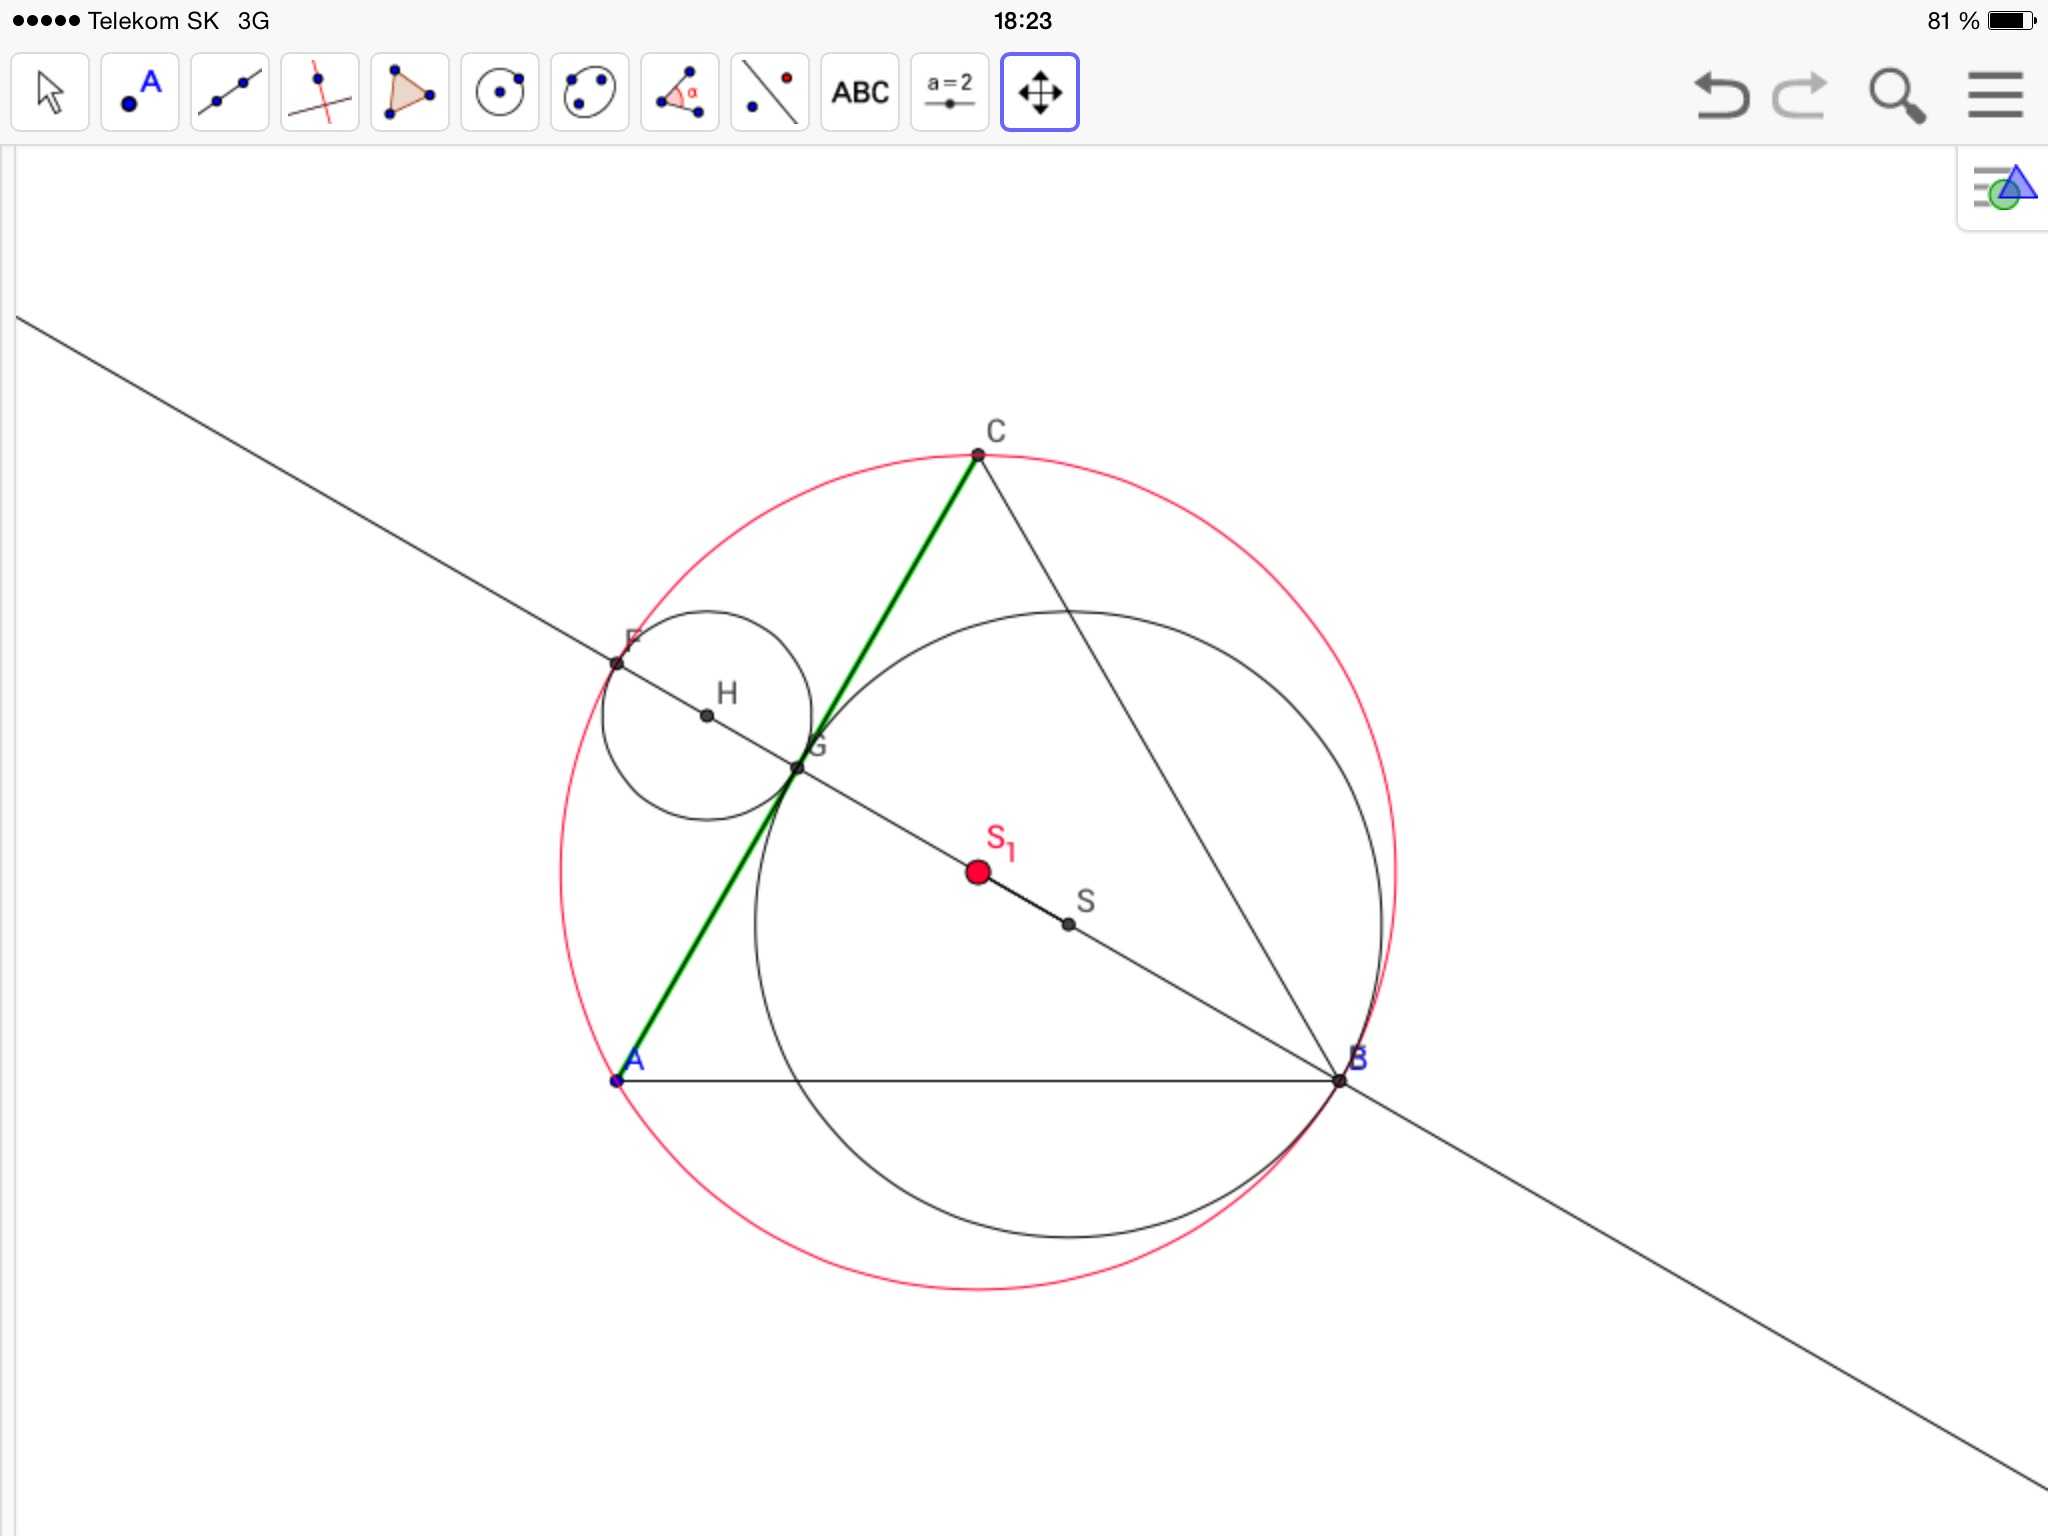Select the Line through two points tool
2048x1536 pixels.
coord(230,93)
